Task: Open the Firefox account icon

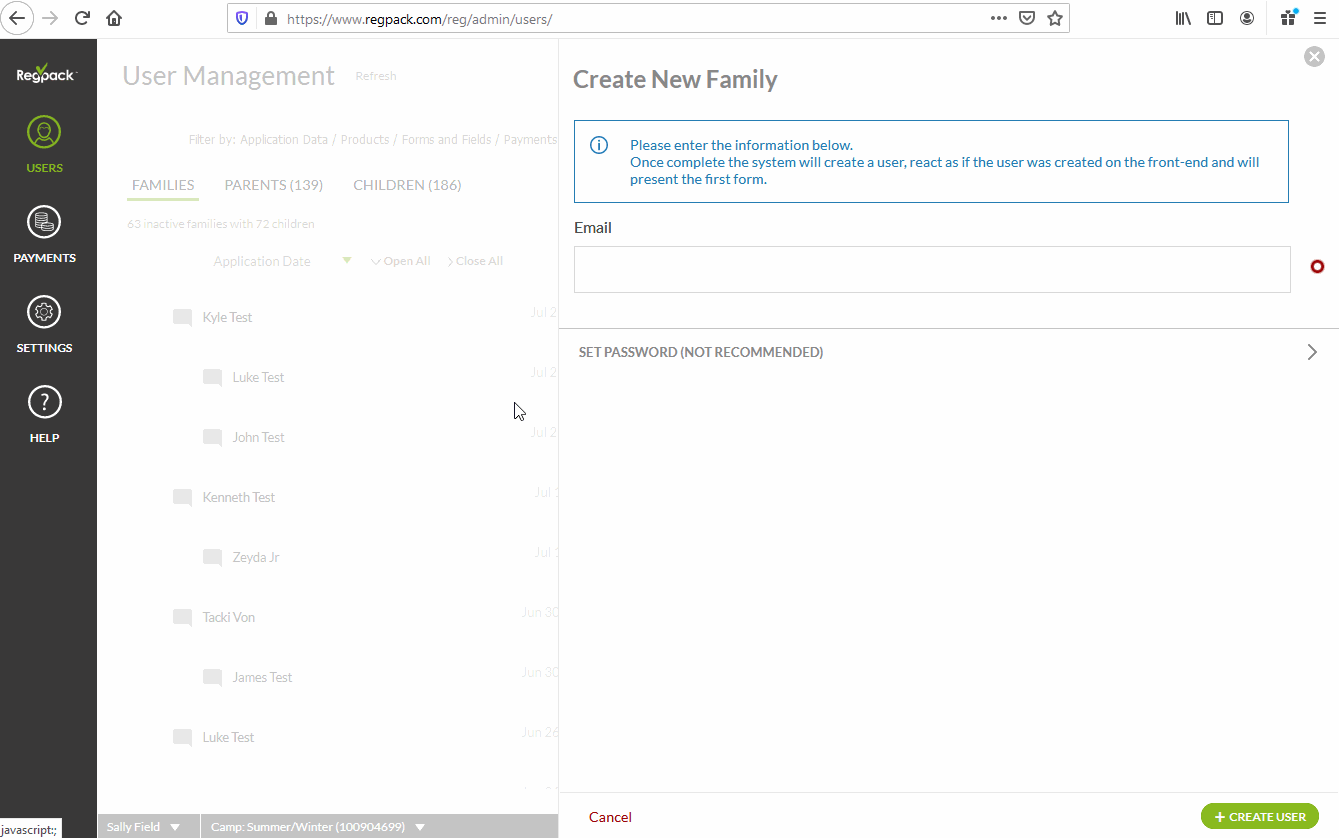Action: (x=1246, y=17)
